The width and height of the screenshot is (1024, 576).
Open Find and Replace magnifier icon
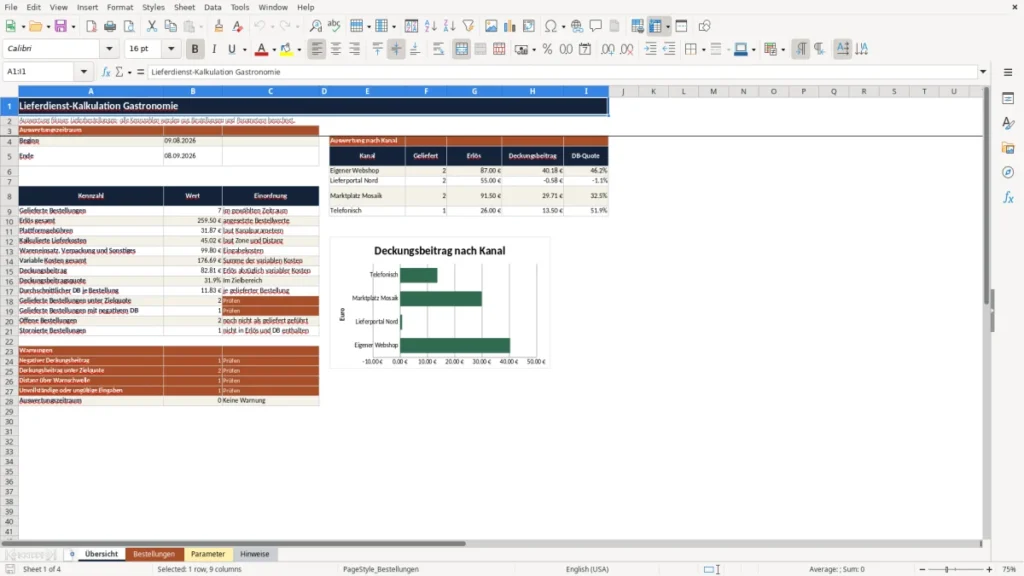click(315, 26)
